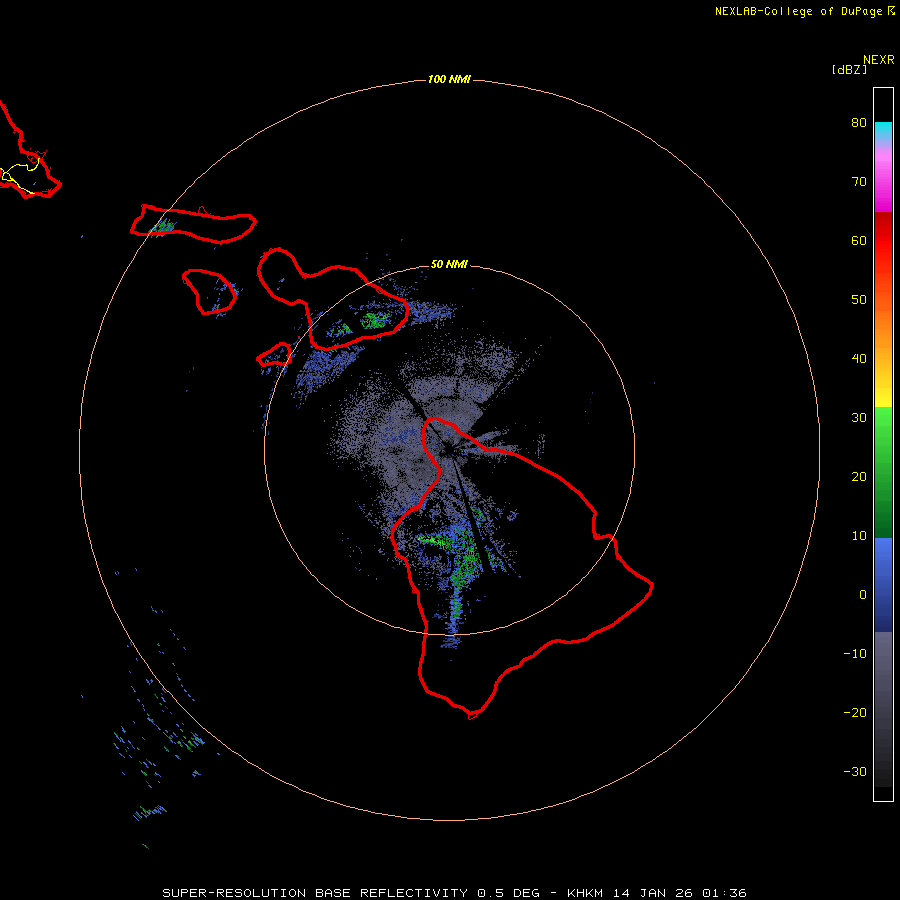900x900 pixels.
Task: Click the 0 dBZ scale value
Action: (x=863, y=595)
